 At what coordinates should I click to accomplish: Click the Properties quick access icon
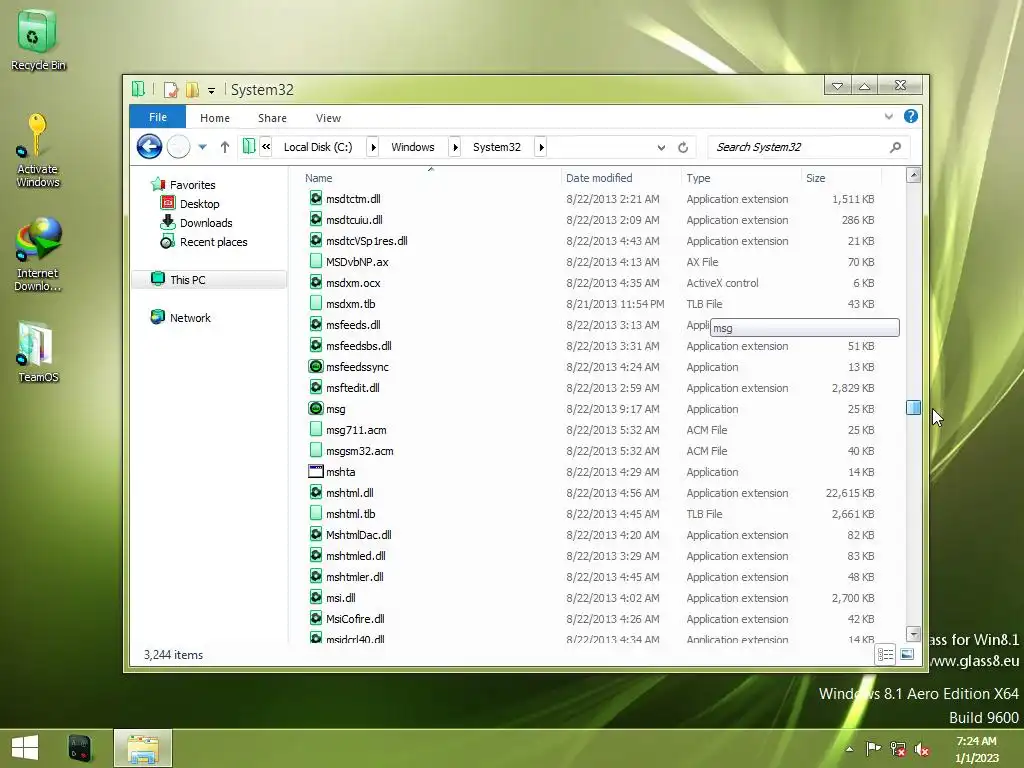click(x=170, y=89)
